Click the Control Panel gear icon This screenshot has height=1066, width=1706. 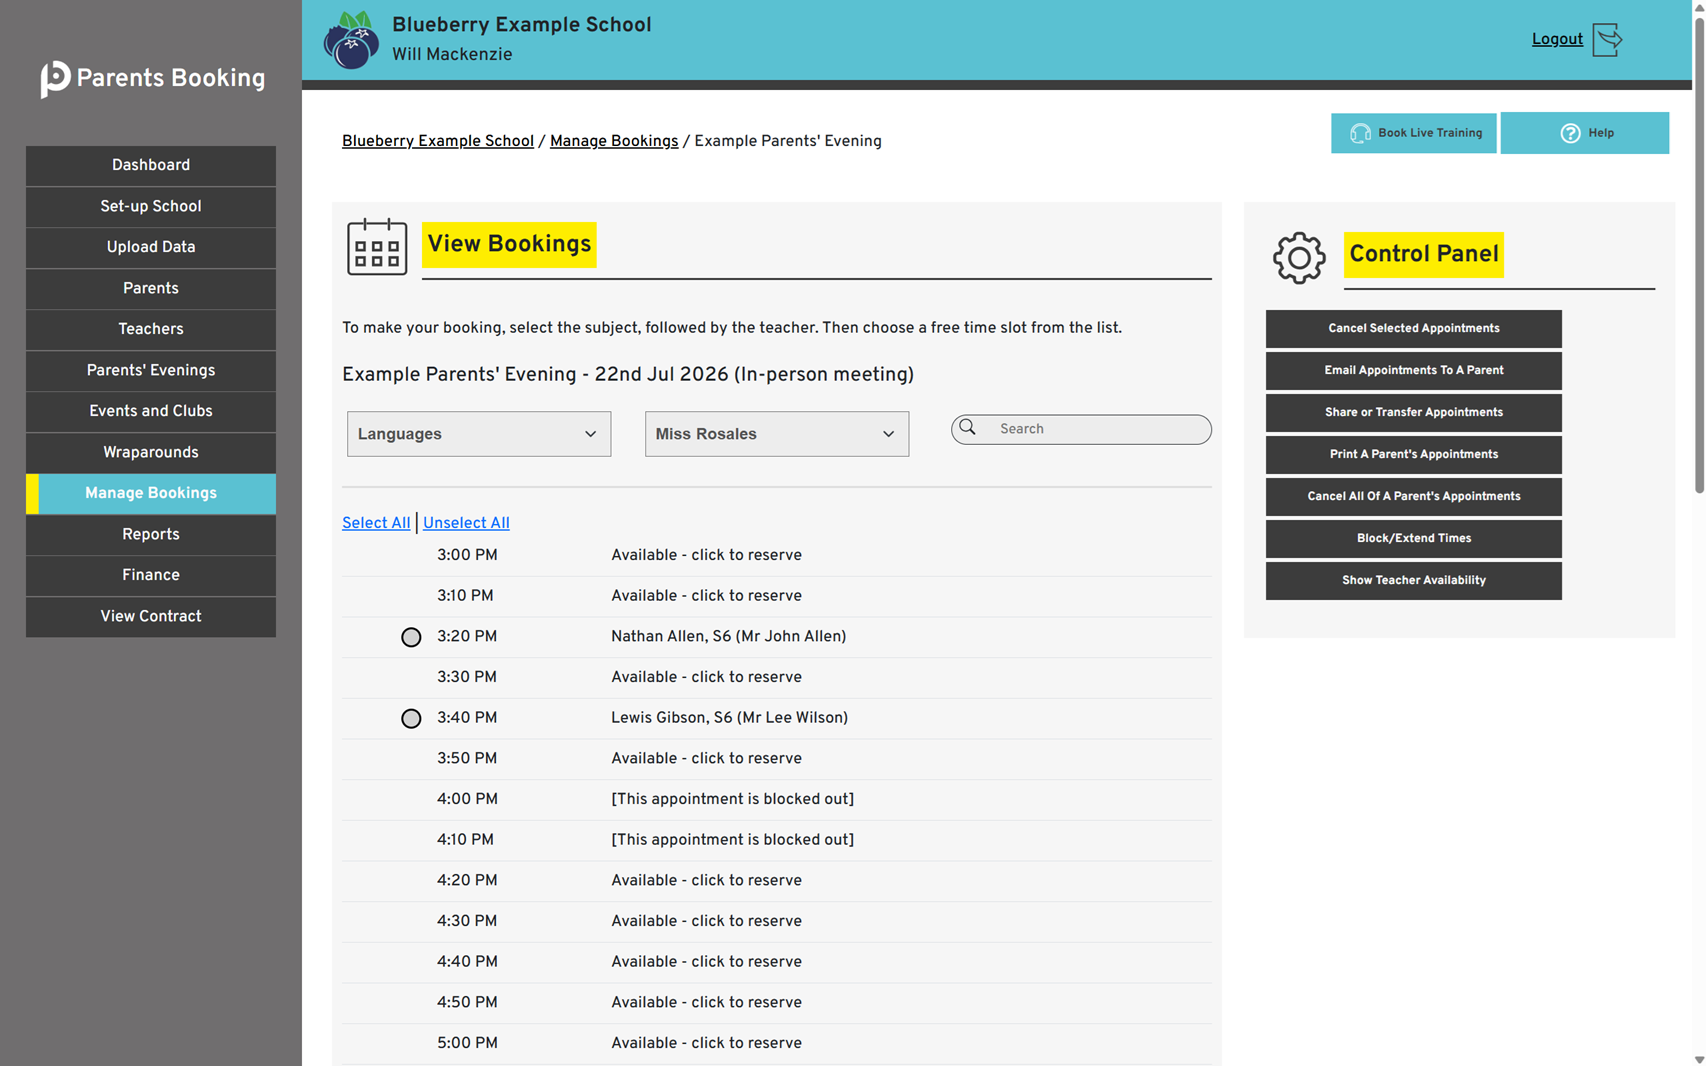tap(1299, 258)
